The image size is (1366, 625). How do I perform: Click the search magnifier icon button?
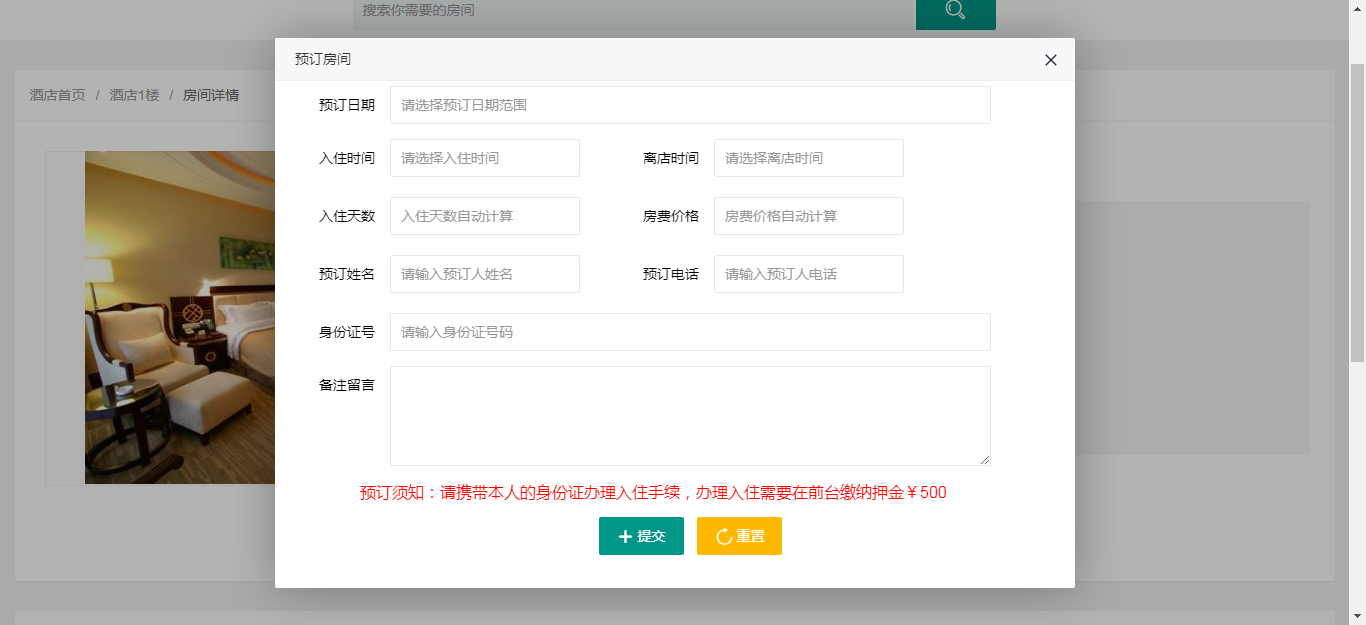[x=955, y=12]
